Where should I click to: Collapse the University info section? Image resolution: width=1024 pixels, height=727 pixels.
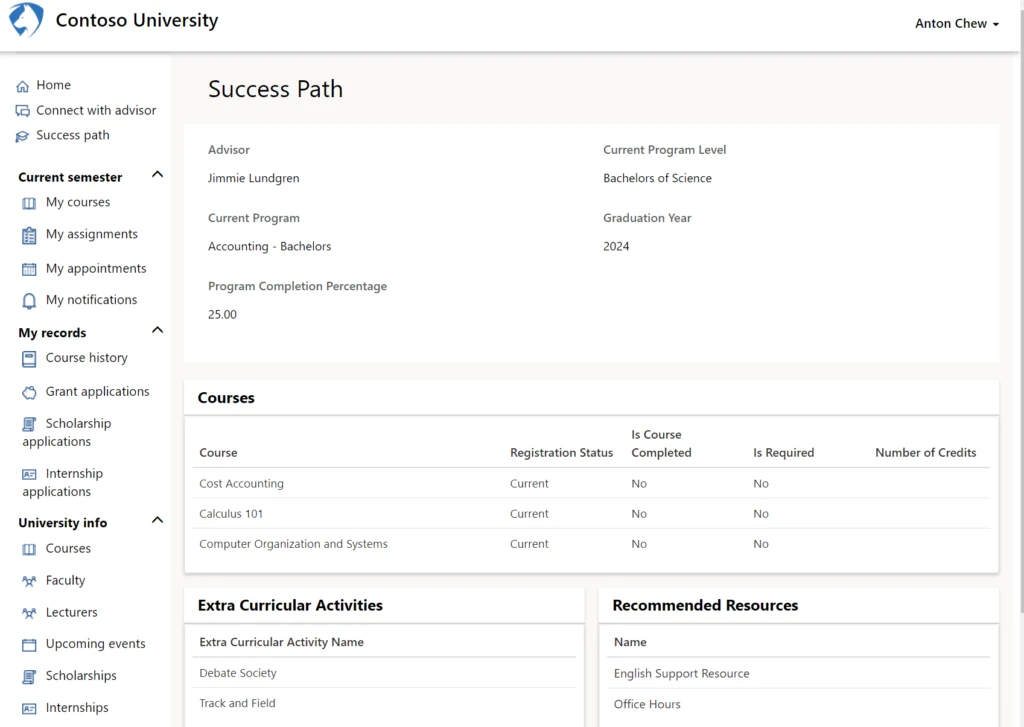[156, 519]
